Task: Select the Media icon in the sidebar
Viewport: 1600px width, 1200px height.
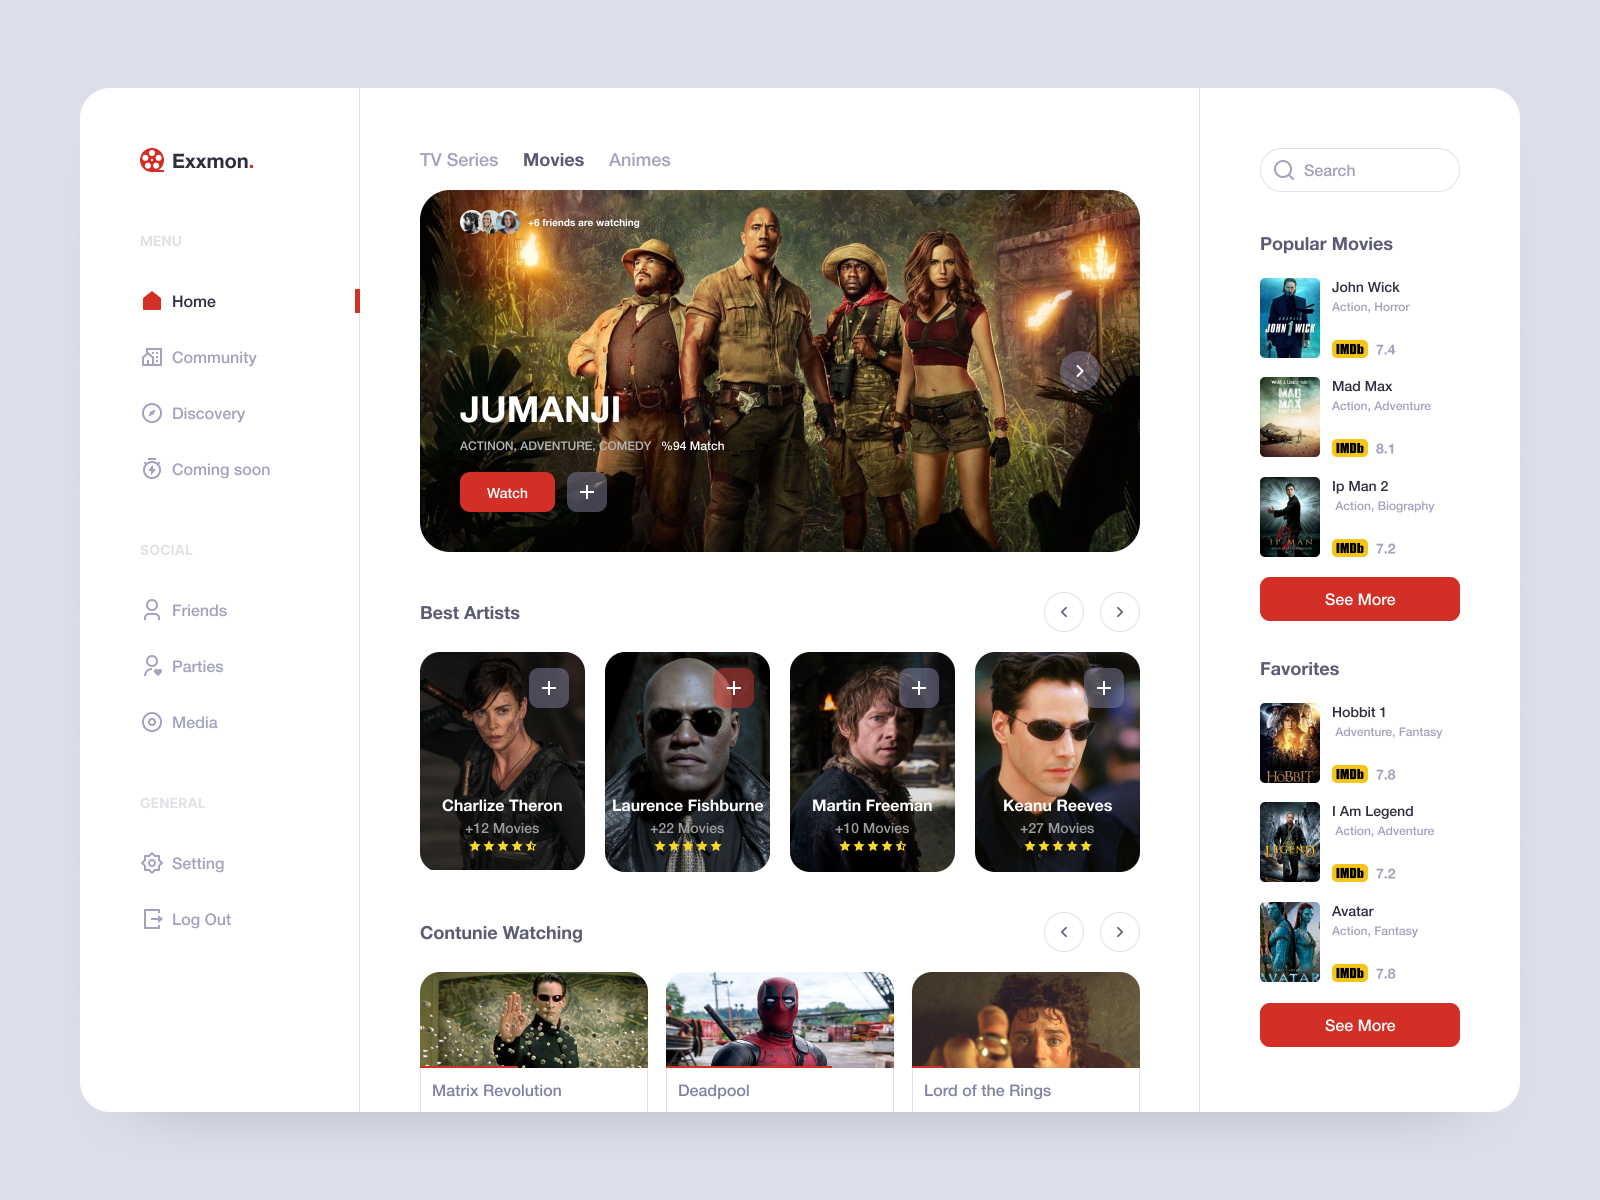Action: click(152, 721)
